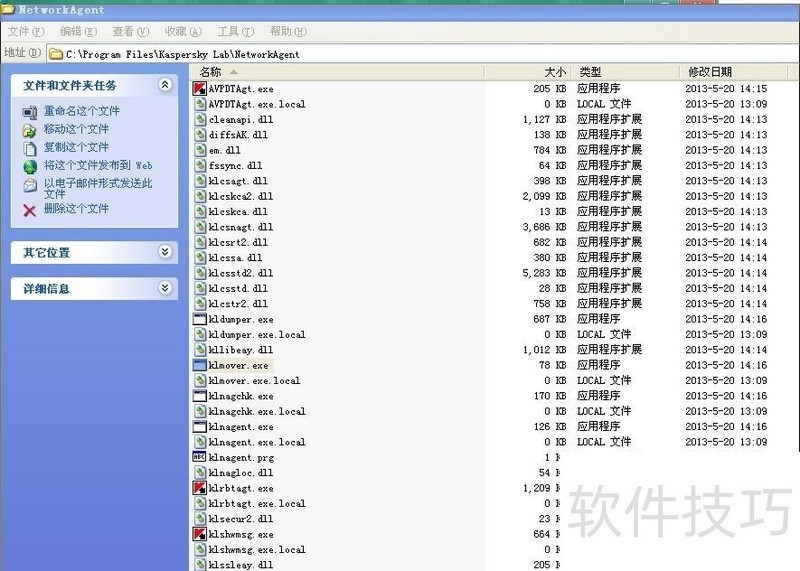Select the klmover.exe application icon

[x=200, y=365]
